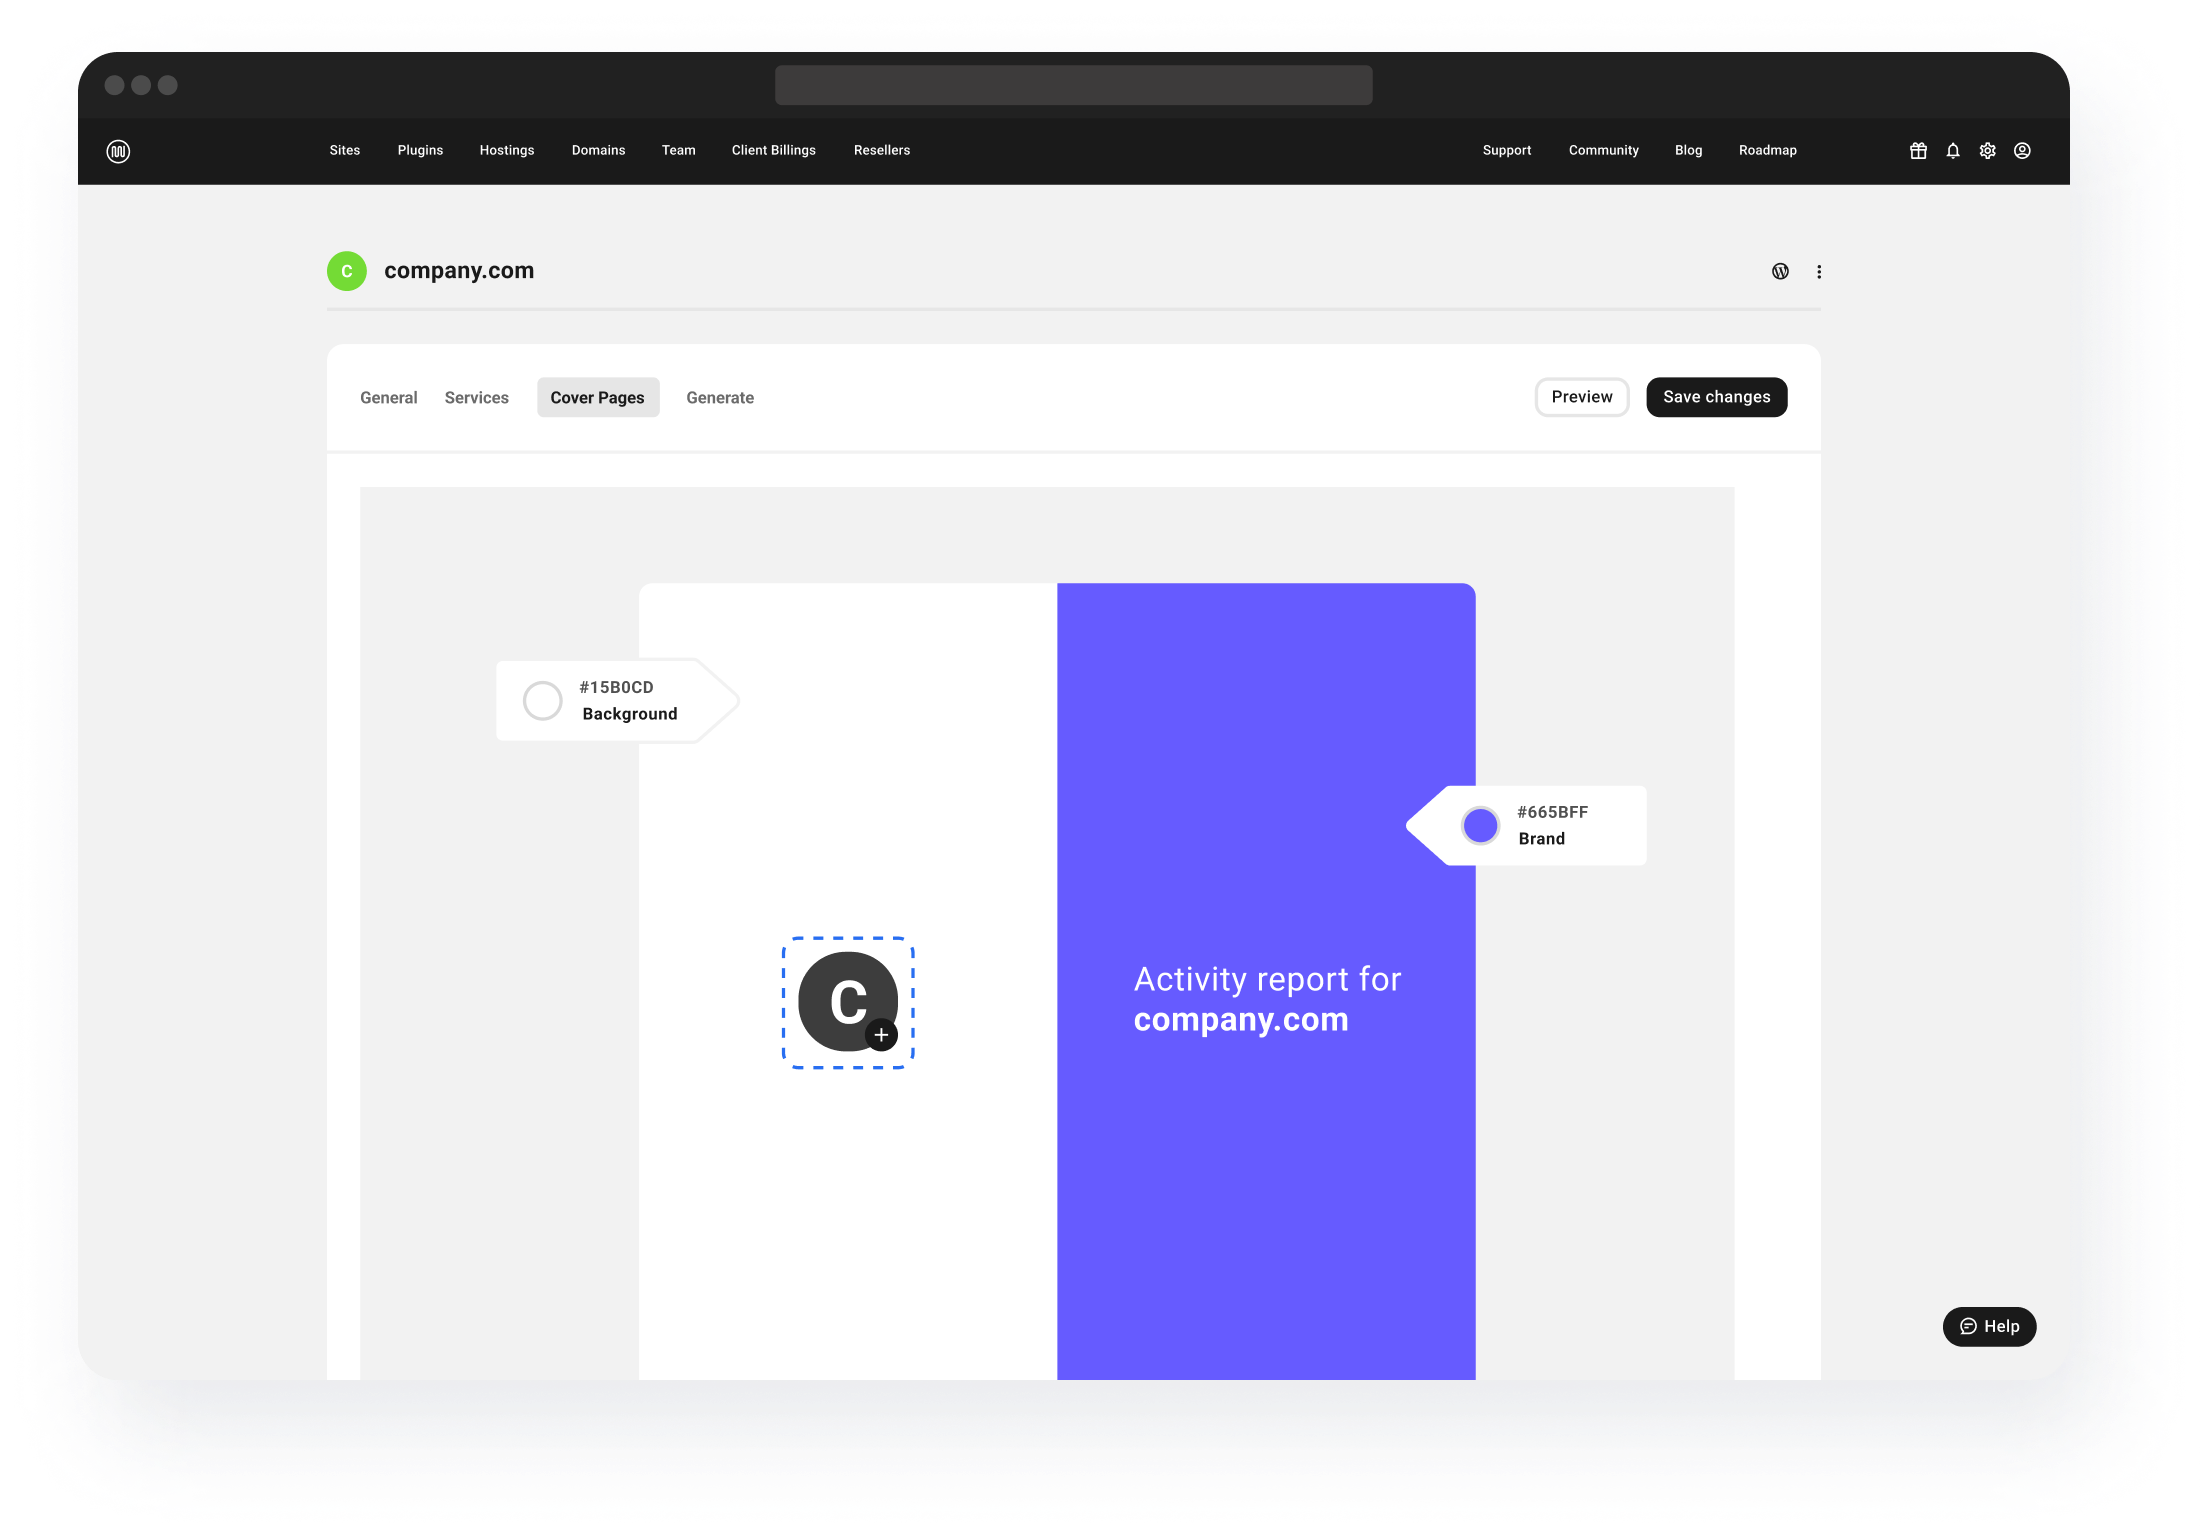Go to Plugins in the top menu
This screenshot has width=2200, height=1536.
click(x=420, y=150)
